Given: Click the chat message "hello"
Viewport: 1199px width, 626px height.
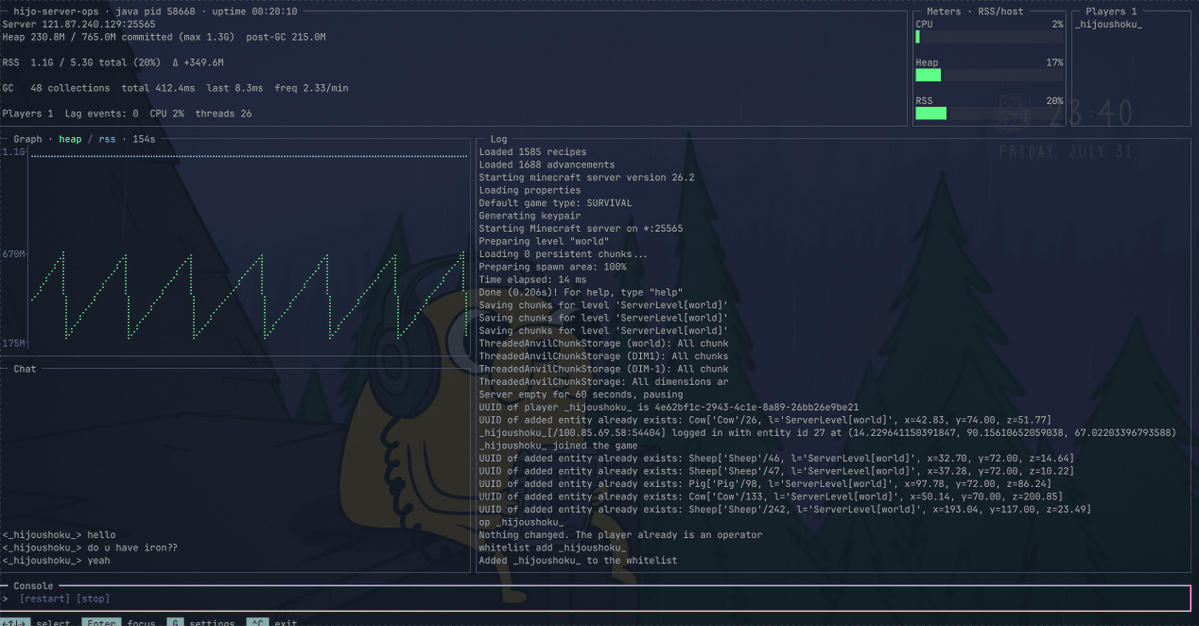Looking at the screenshot, I should click(x=102, y=535).
